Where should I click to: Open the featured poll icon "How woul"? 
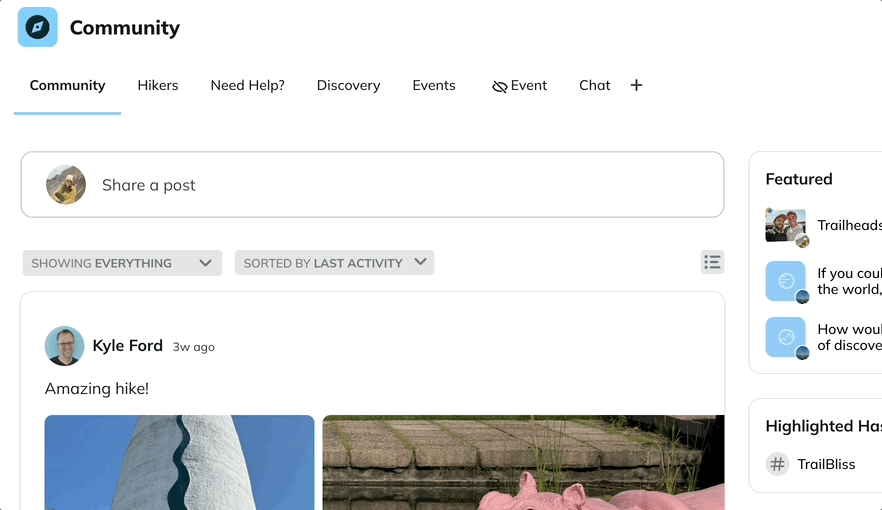(786, 337)
